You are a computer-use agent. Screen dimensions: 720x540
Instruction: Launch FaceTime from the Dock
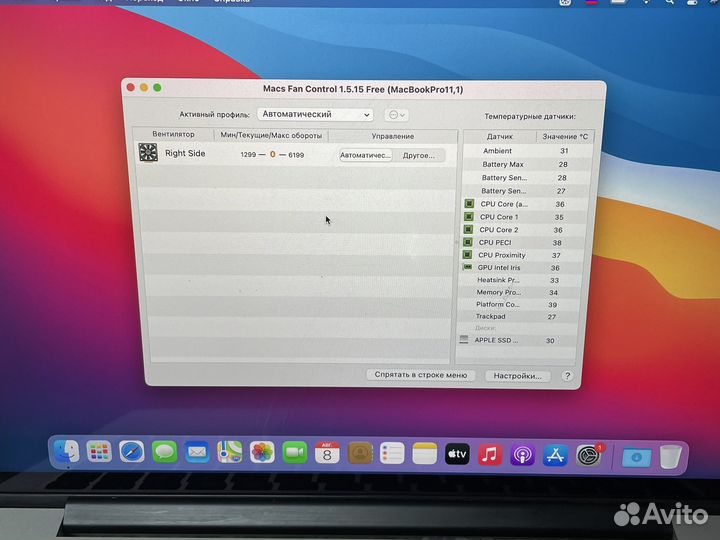coord(295,454)
